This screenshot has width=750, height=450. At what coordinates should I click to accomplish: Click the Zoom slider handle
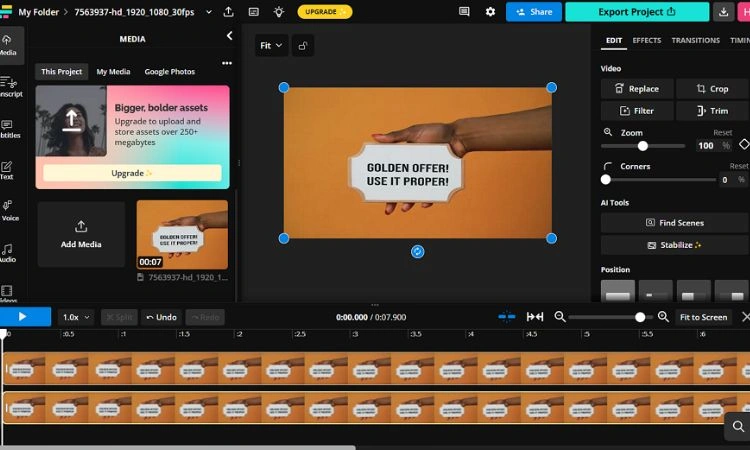coord(643,146)
